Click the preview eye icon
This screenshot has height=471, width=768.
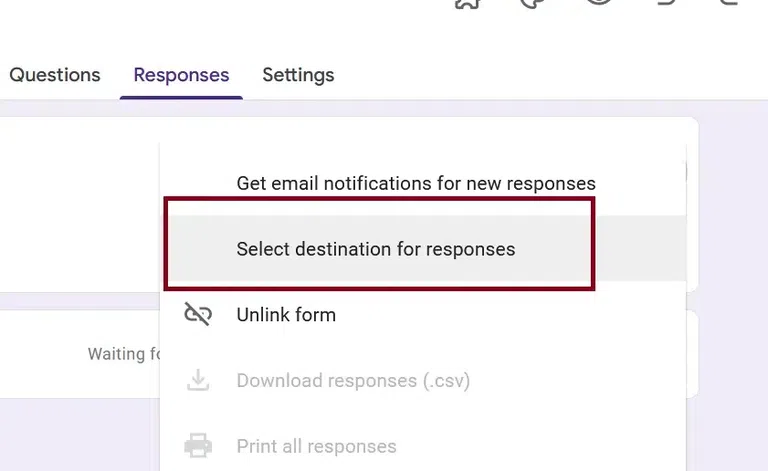[598, 3]
